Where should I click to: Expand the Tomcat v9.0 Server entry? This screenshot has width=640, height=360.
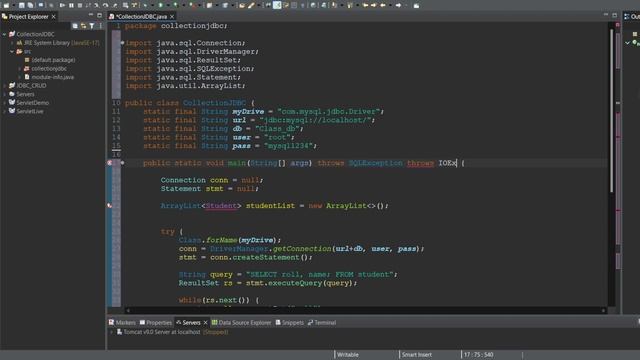click(x=111, y=332)
